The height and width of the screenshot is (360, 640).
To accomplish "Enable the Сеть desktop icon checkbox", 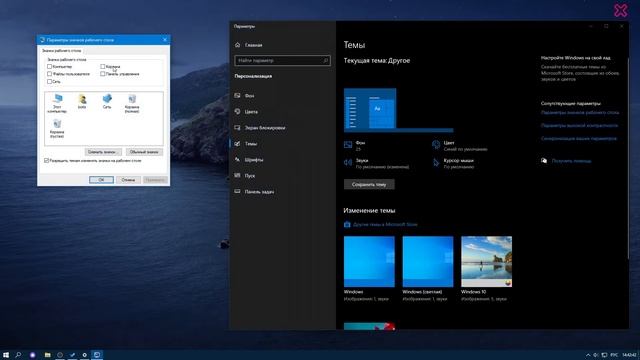I will point(49,82).
